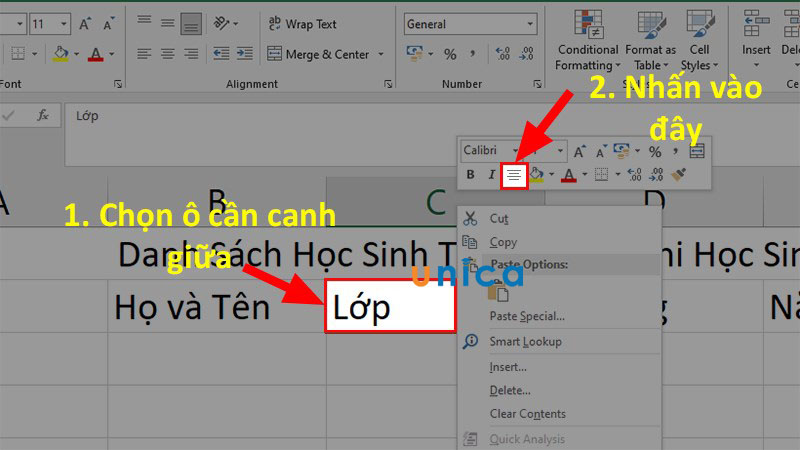Click ribbon Increase Decimal icon
This screenshot has width=800, height=450.
click(503, 54)
